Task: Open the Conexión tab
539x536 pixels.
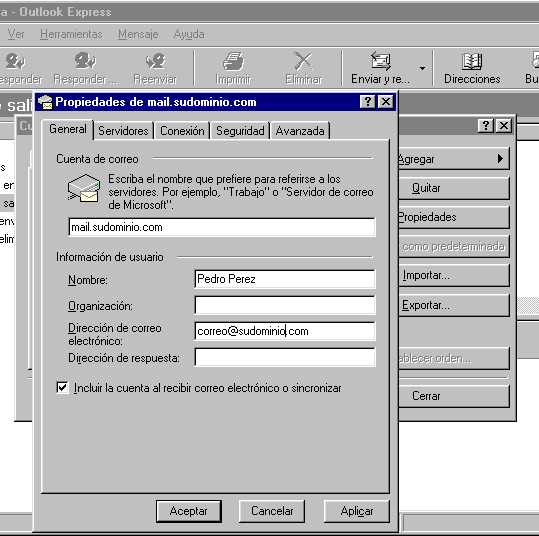Action: pyautogui.click(x=182, y=131)
